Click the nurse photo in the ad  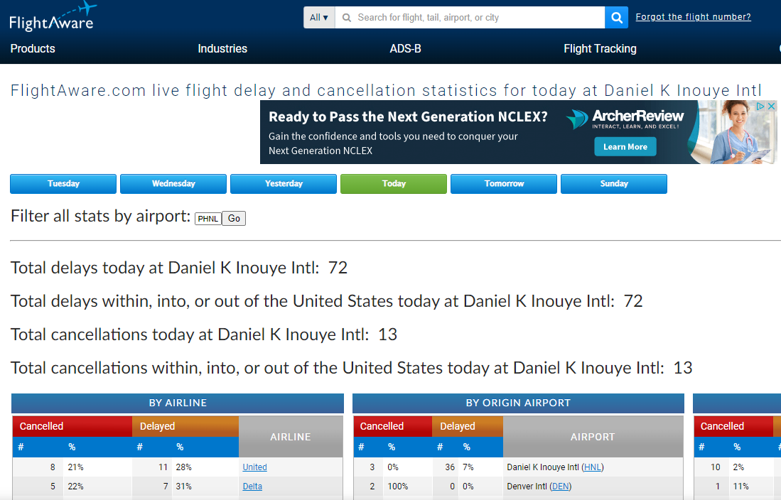[736, 132]
